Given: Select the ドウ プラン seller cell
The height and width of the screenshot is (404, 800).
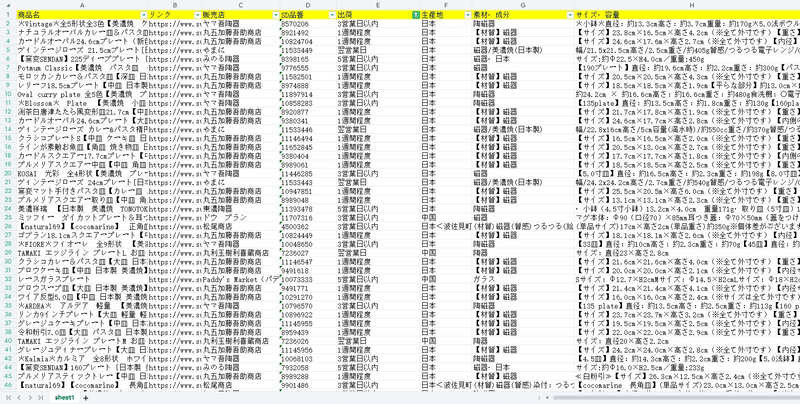Looking at the screenshot, I should (241, 218).
